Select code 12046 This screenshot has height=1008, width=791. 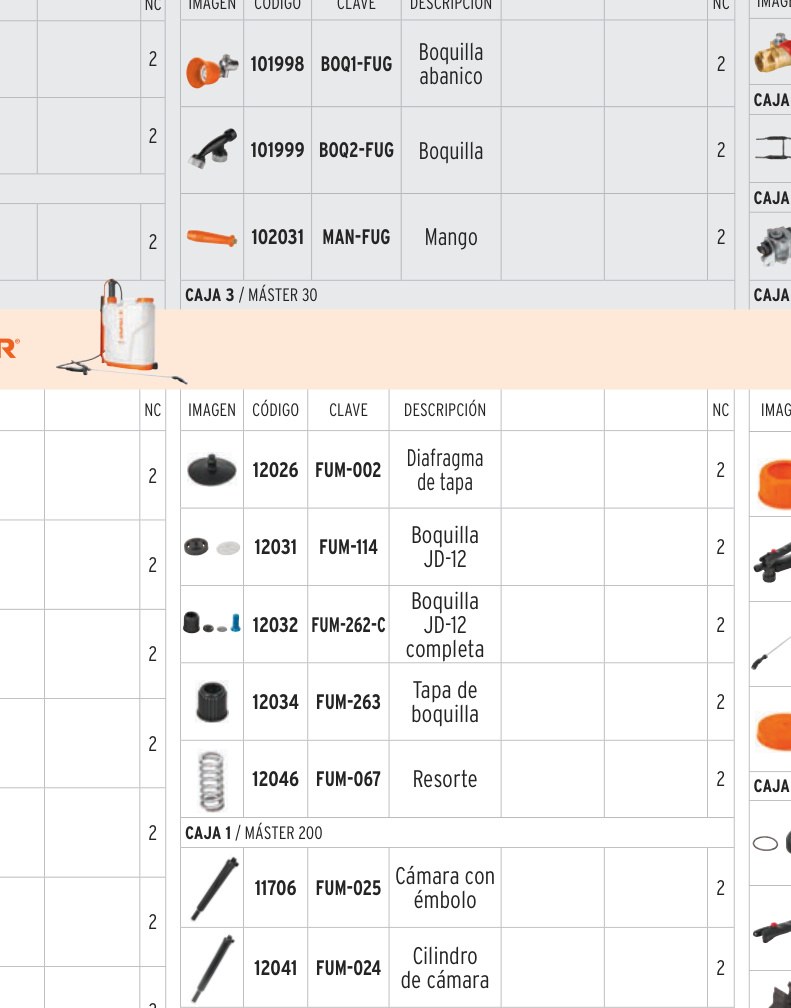(275, 779)
